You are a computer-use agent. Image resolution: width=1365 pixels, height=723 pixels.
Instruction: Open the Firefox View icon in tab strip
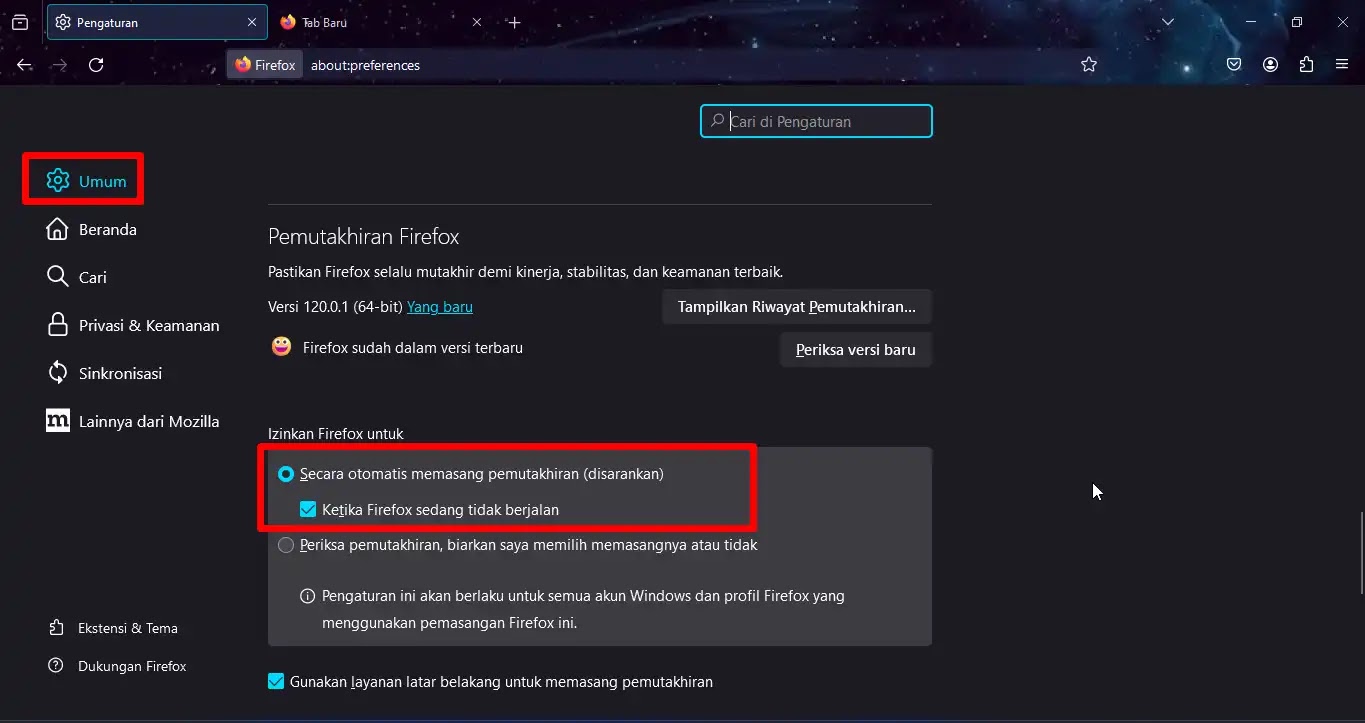(20, 22)
